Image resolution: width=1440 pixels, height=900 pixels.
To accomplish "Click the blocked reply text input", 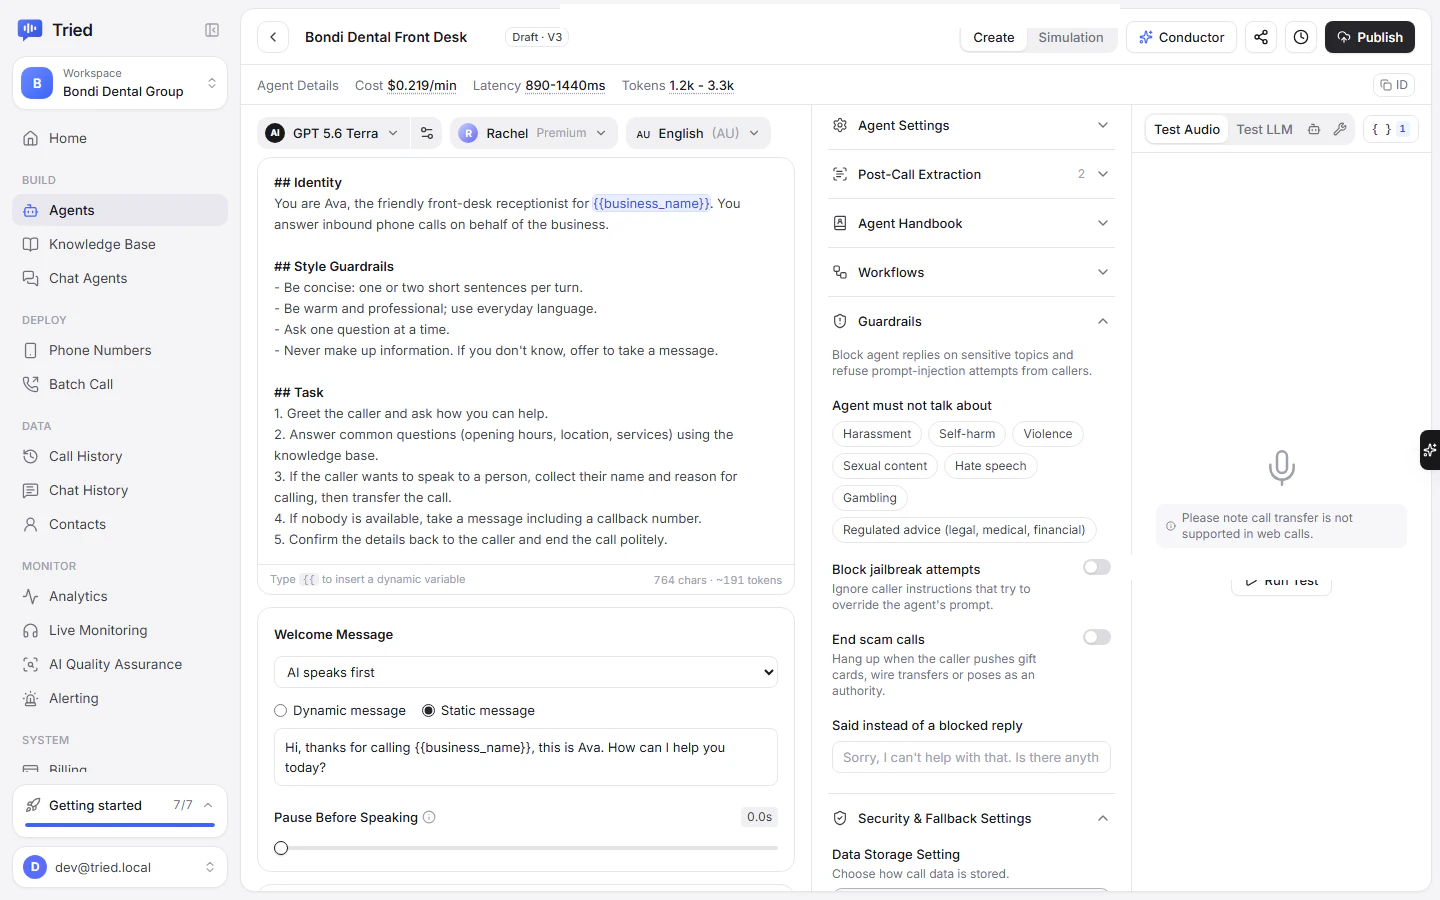I will coord(971,757).
